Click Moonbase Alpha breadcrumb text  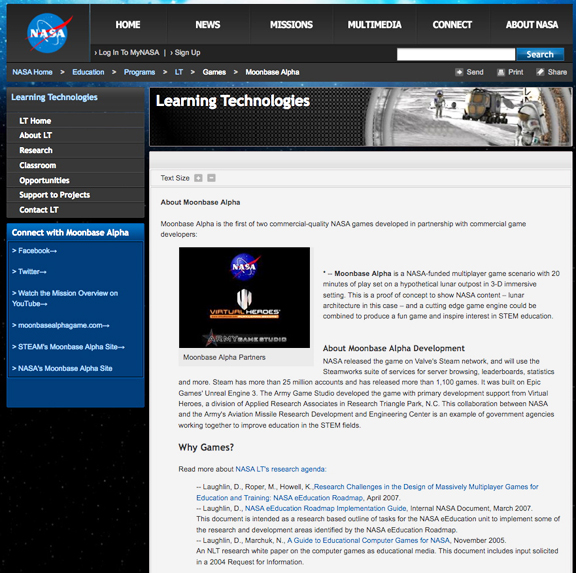pyautogui.click(x=272, y=72)
